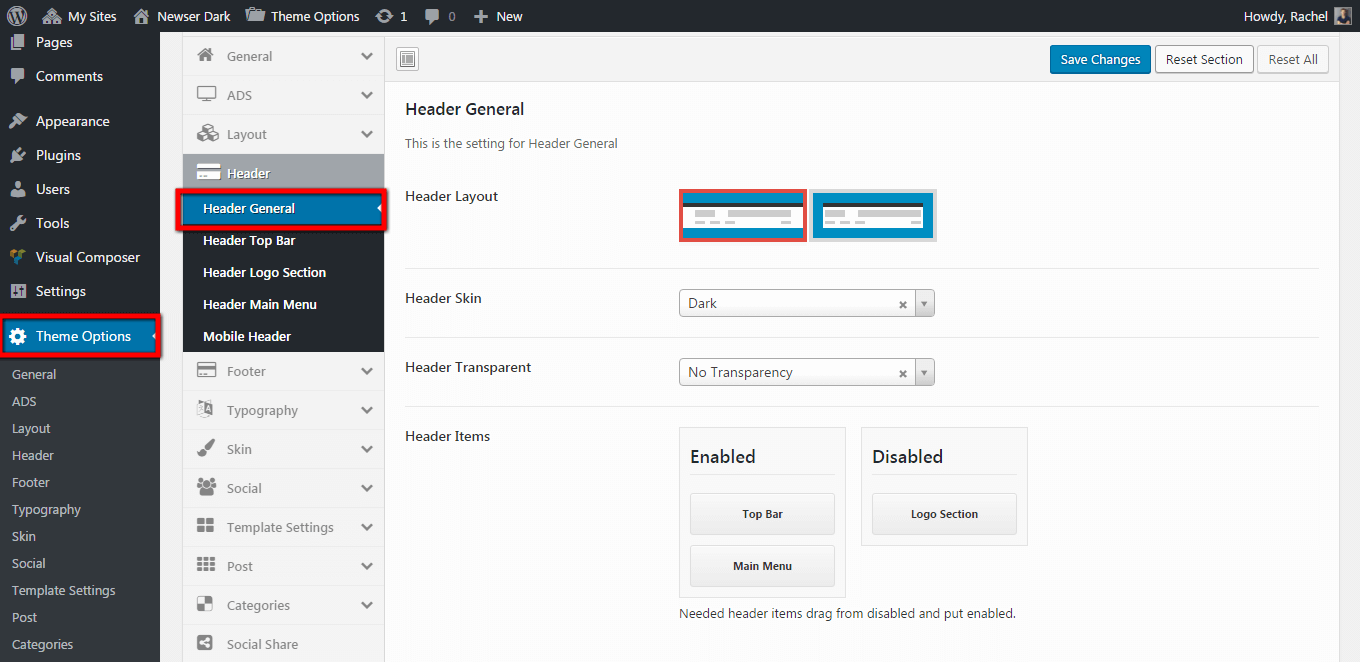Click the Top Bar enabled item

tap(762, 514)
